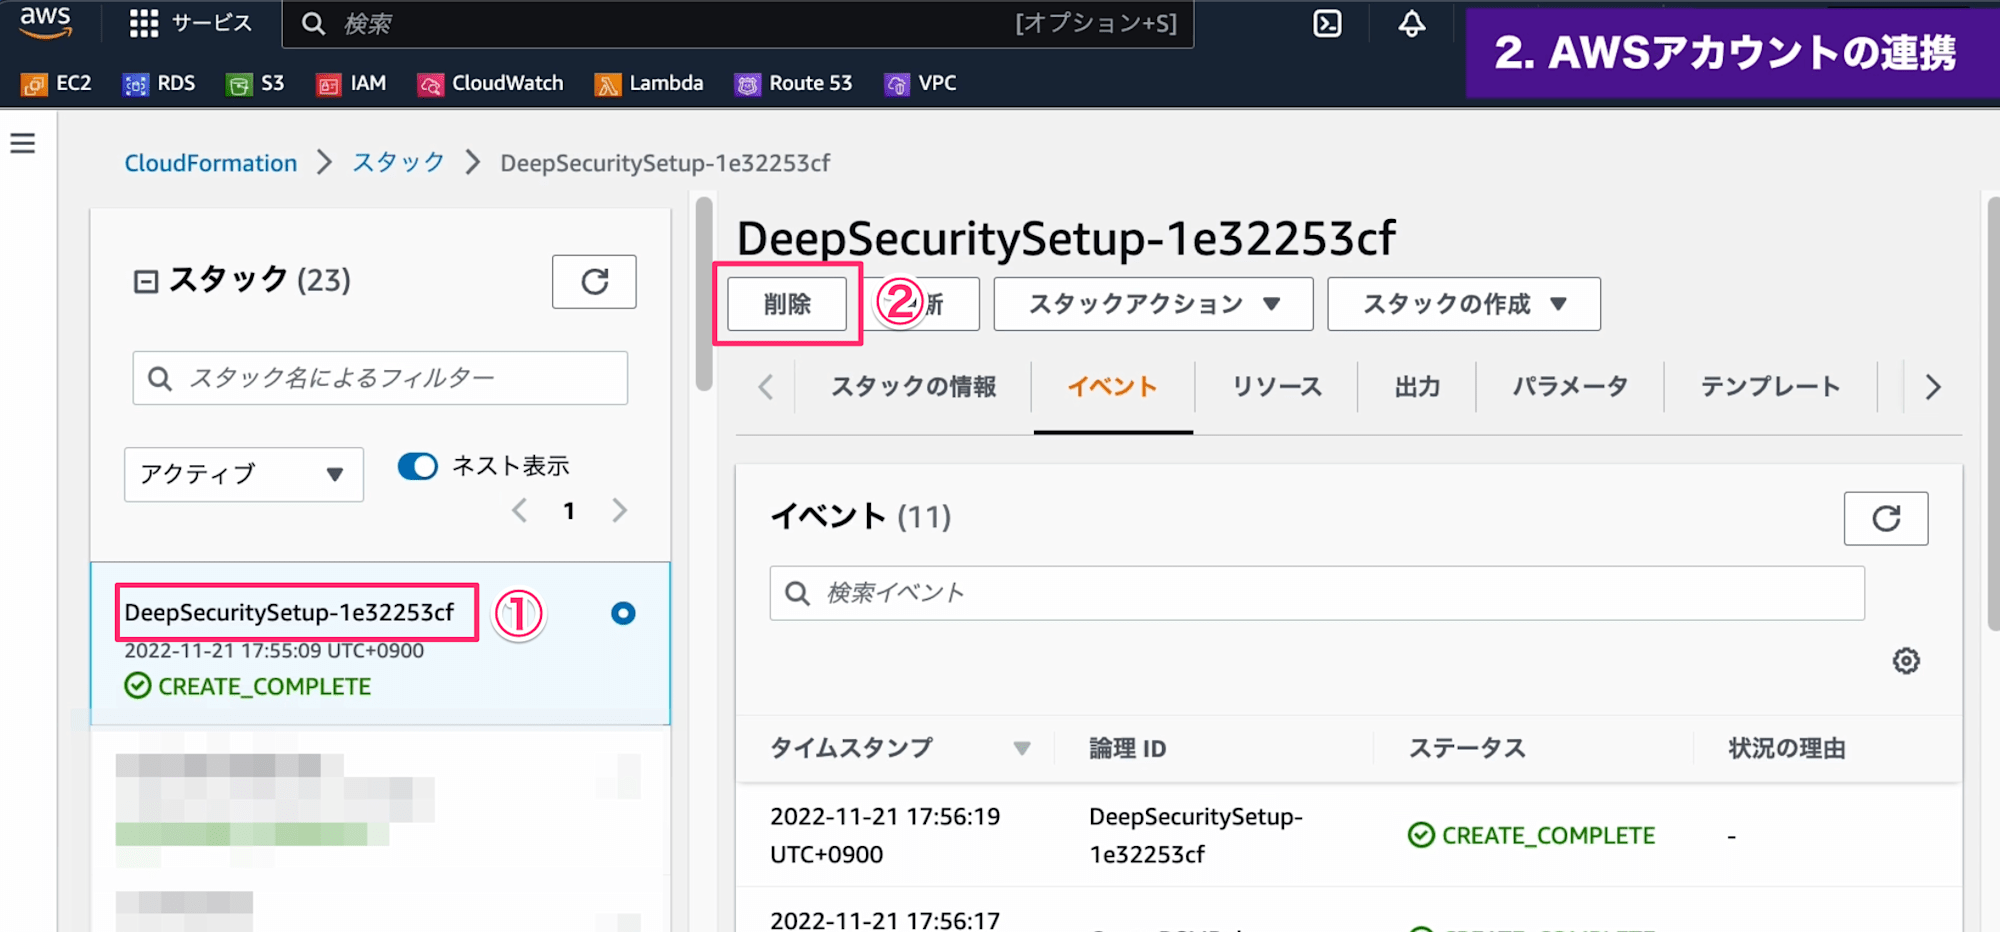Click the right page scrollbar

coord(1993,414)
